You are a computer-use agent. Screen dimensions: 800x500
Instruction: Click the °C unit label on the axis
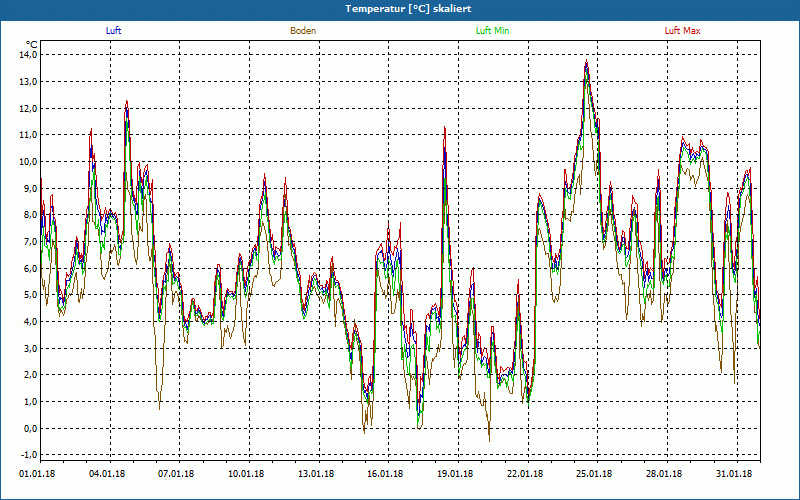(x=32, y=44)
